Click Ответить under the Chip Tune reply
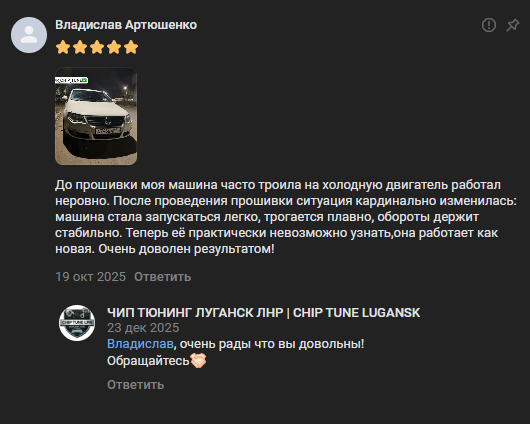This screenshot has width=530, height=424. 136,385
